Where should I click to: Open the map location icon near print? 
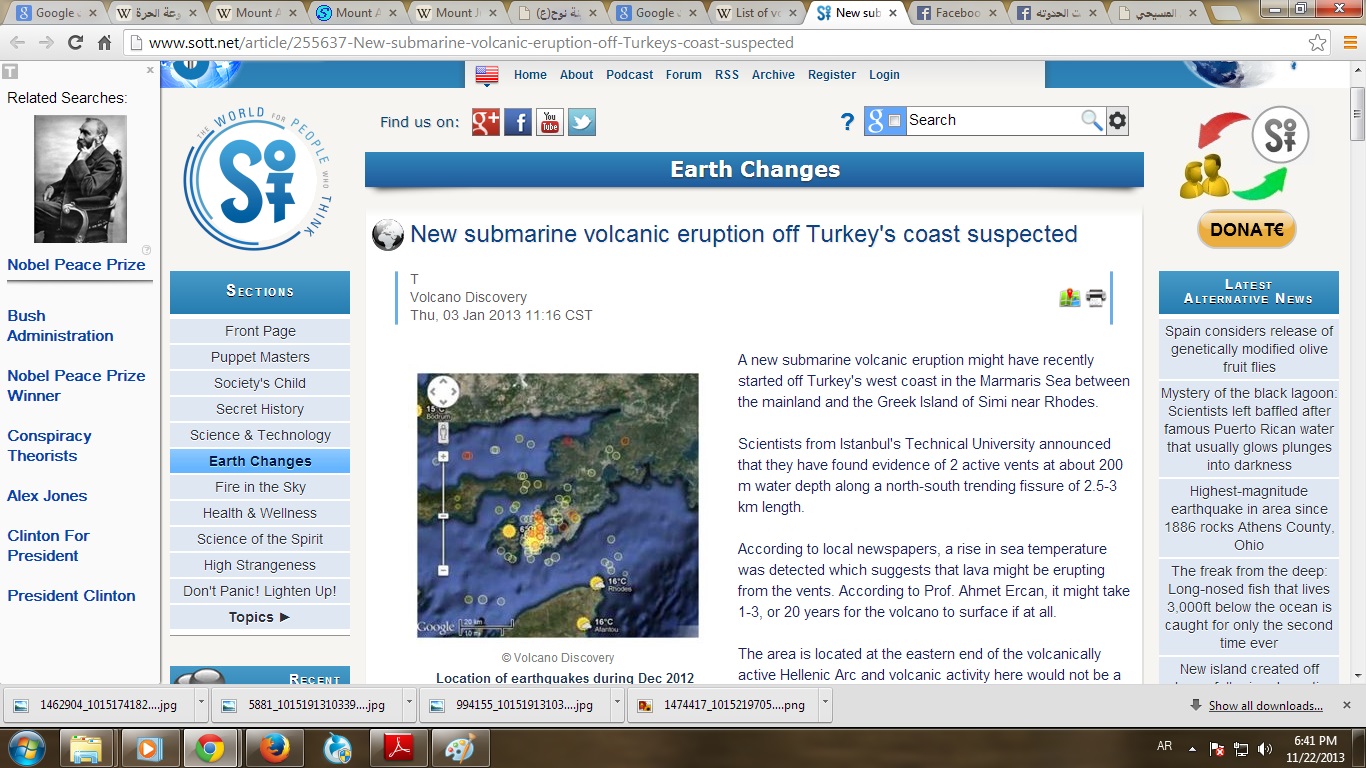(1070, 297)
